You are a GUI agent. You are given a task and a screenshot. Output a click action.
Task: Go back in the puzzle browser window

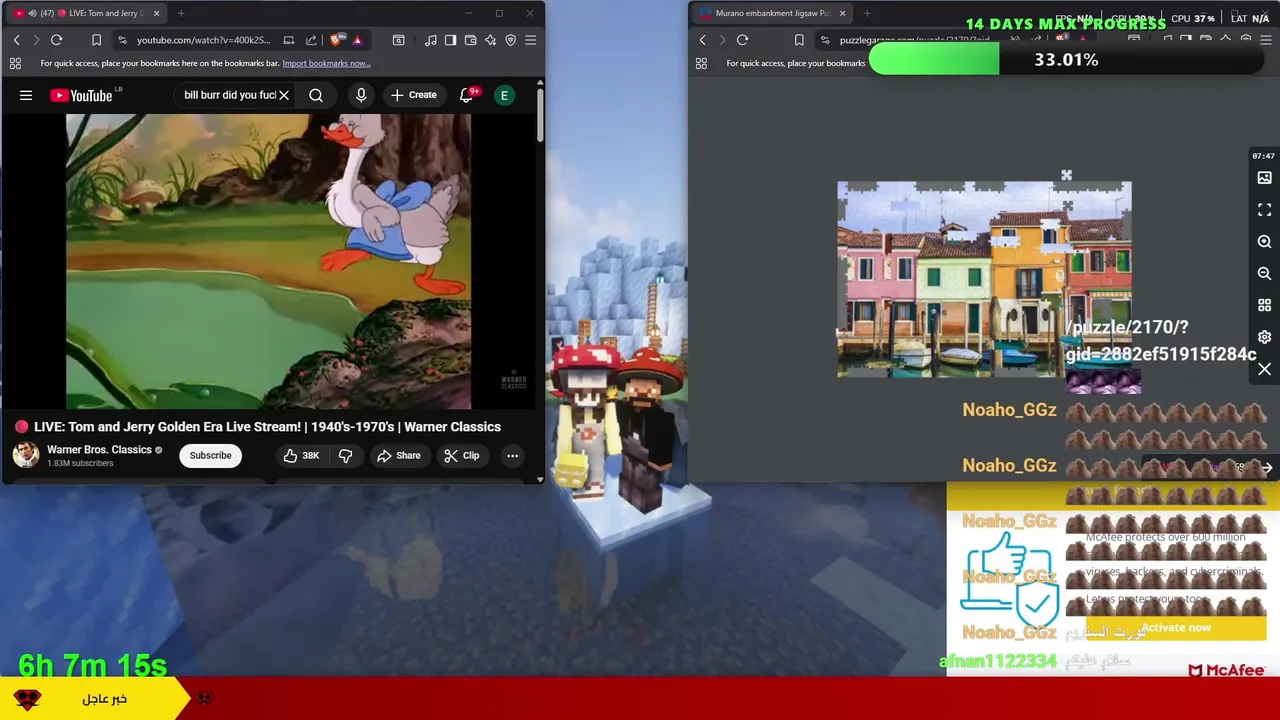pyautogui.click(x=702, y=40)
